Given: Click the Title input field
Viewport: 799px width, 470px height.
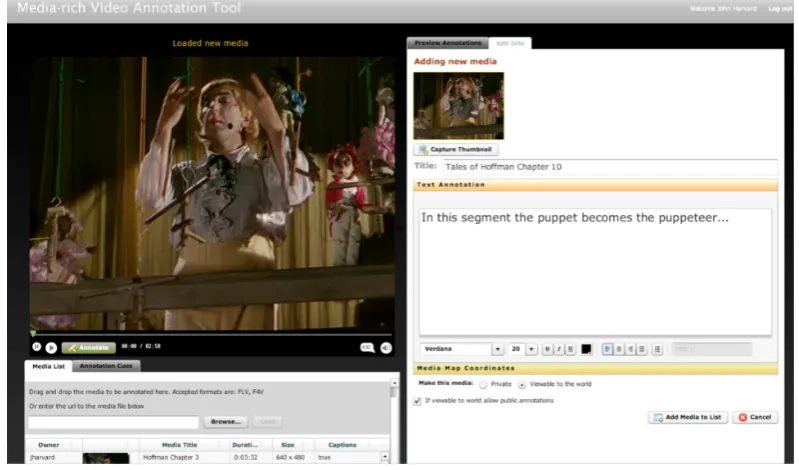Looking at the screenshot, I should [x=610, y=167].
